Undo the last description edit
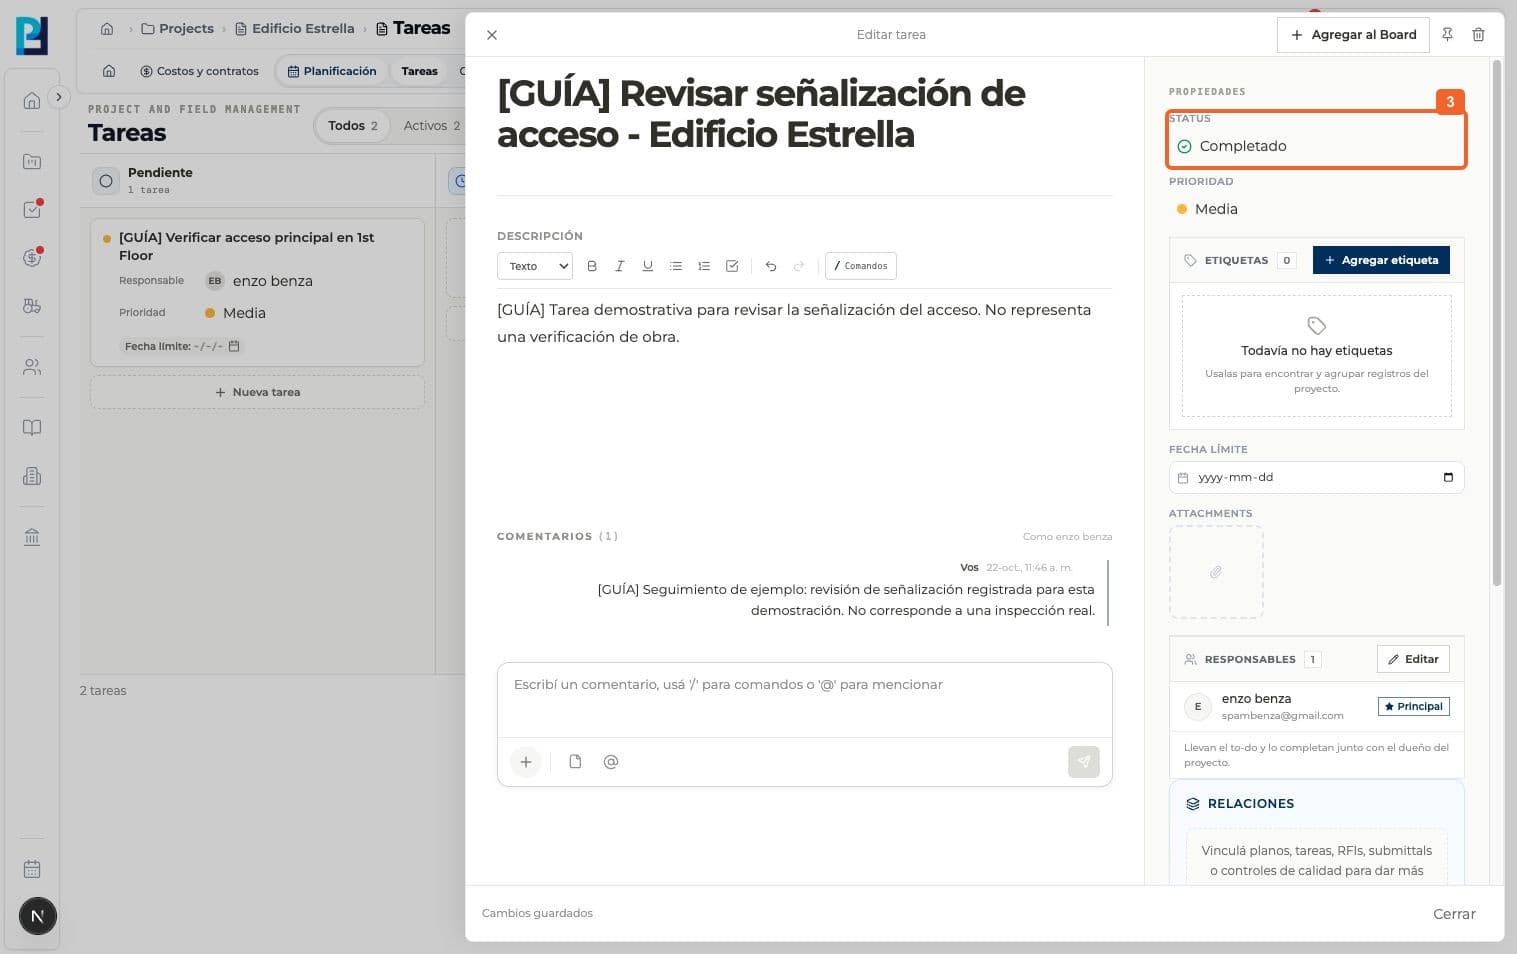Image resolution: width=1517 pixels, height=954 pixels. [x=771, y=266]
